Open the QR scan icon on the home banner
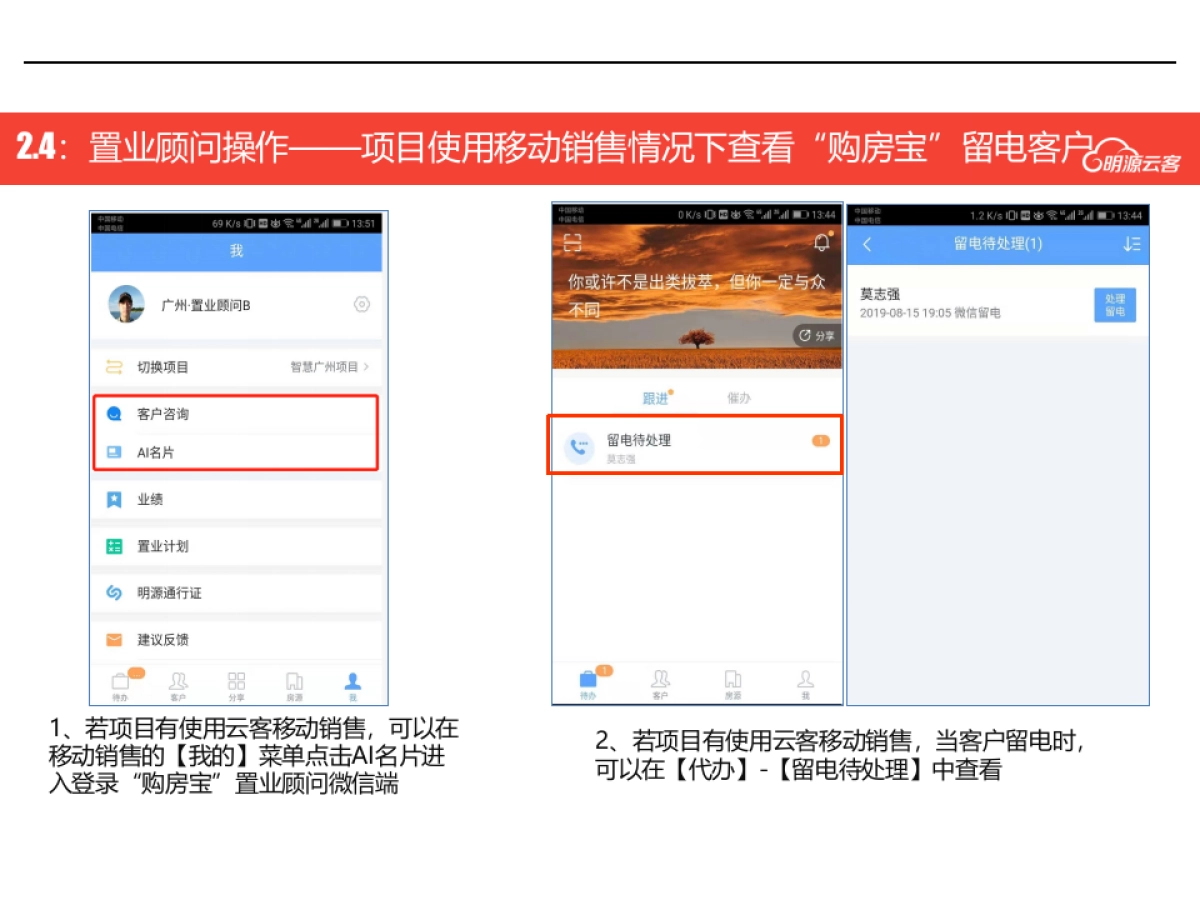 (x=573, y=242)
